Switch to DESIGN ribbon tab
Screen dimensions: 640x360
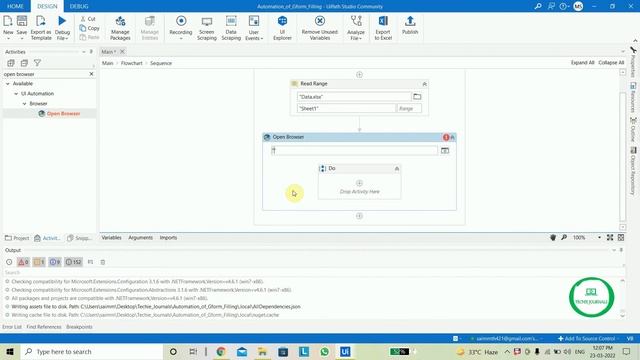pyautogui.click(x=47, y=6)
